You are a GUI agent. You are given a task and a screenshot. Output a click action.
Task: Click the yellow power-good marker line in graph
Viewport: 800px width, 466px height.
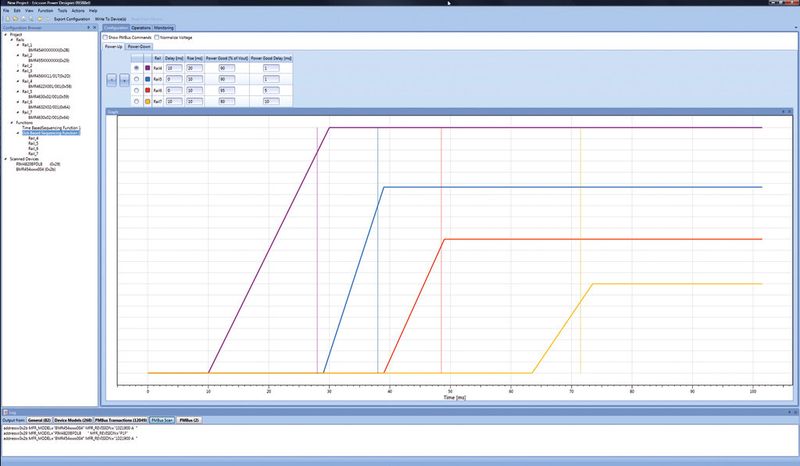pyautogui.click(x=580, y=250)
